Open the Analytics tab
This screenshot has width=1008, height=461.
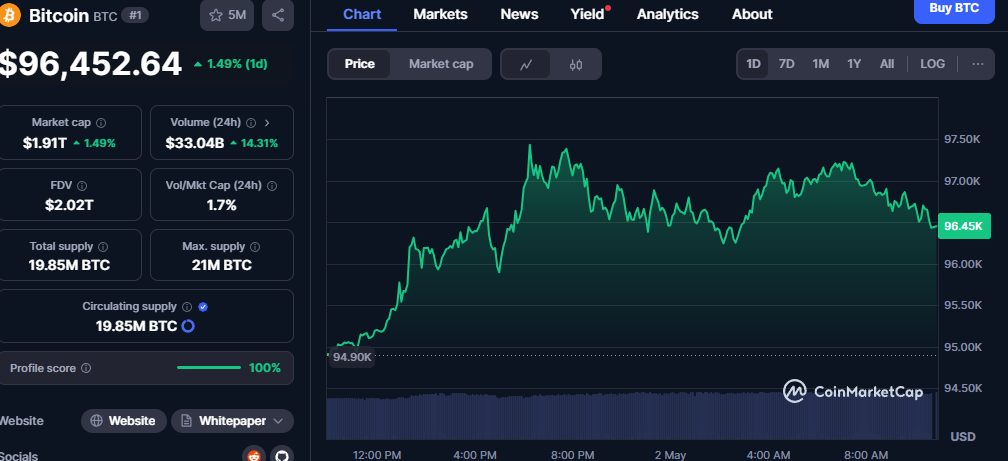click(x=667, y=14)
